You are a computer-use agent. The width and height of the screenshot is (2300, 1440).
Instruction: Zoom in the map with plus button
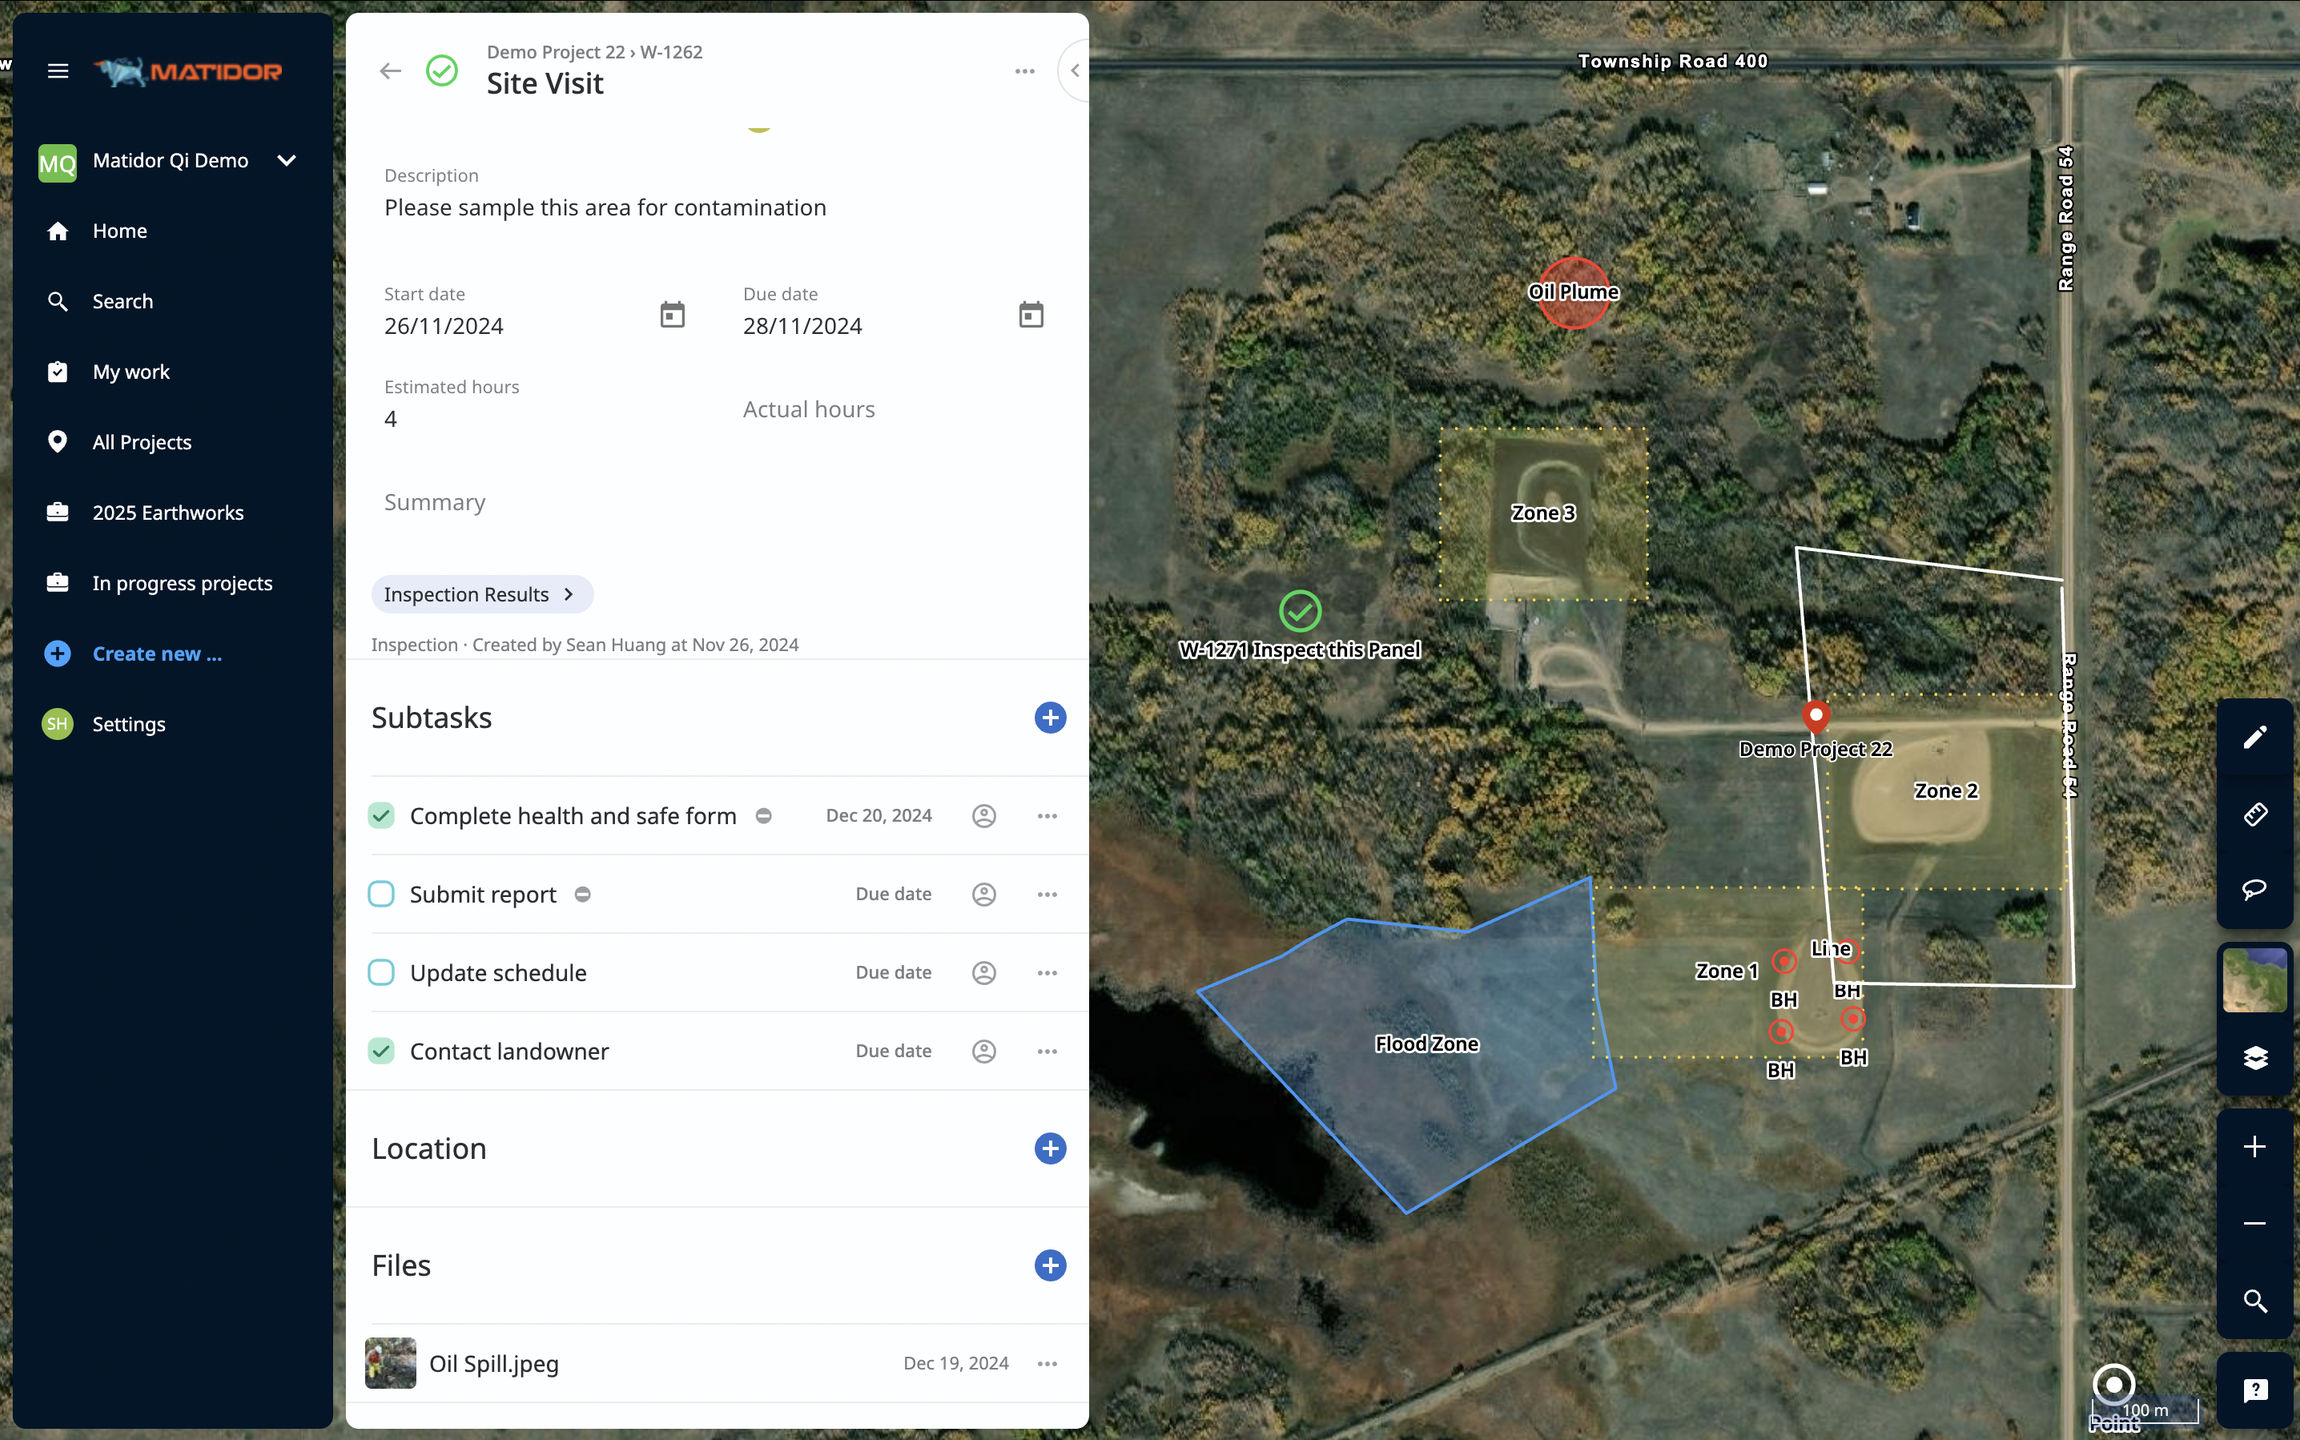click(2254, 1147)
